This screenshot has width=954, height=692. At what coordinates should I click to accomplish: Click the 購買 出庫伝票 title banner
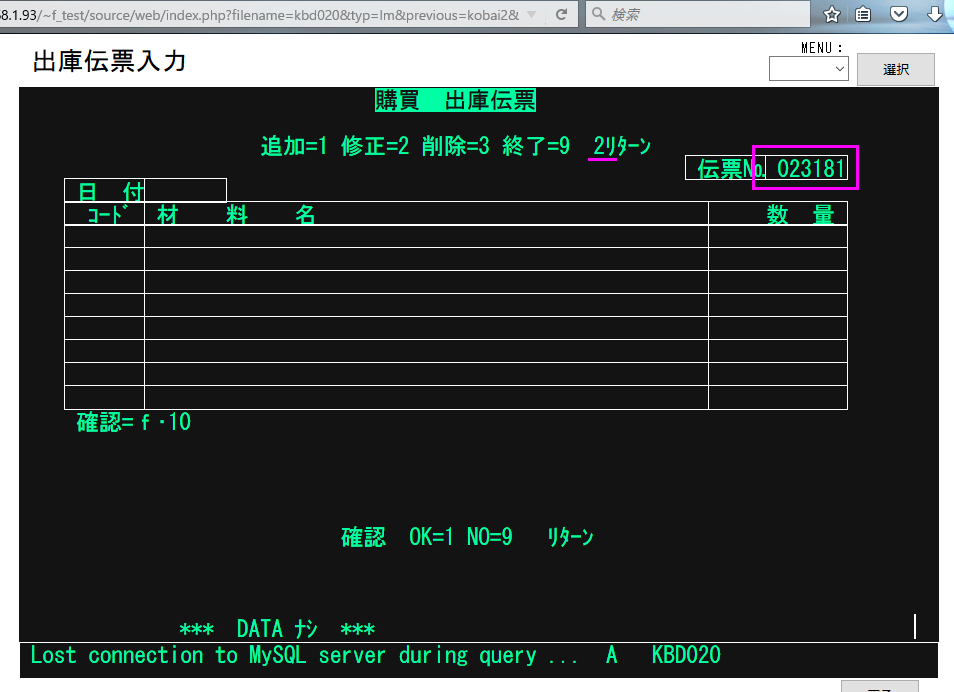pos(456,100)
